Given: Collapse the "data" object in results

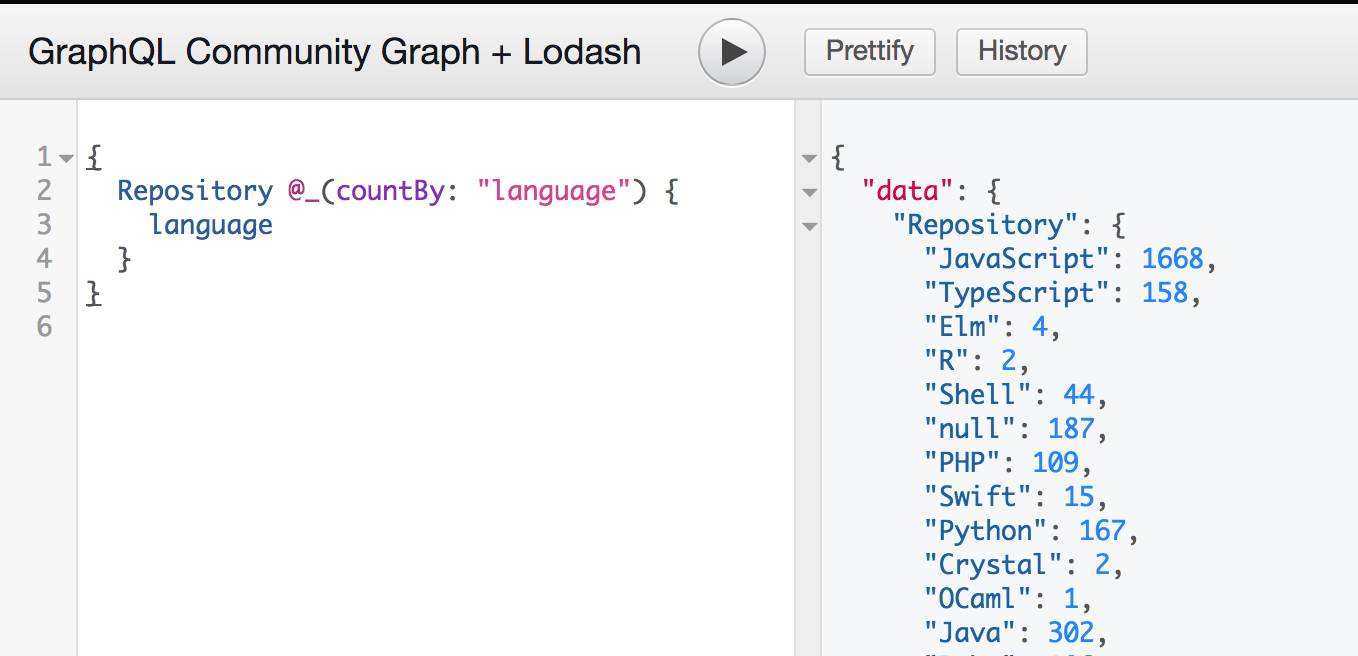Looking at the screenshot, I should 810,192.
